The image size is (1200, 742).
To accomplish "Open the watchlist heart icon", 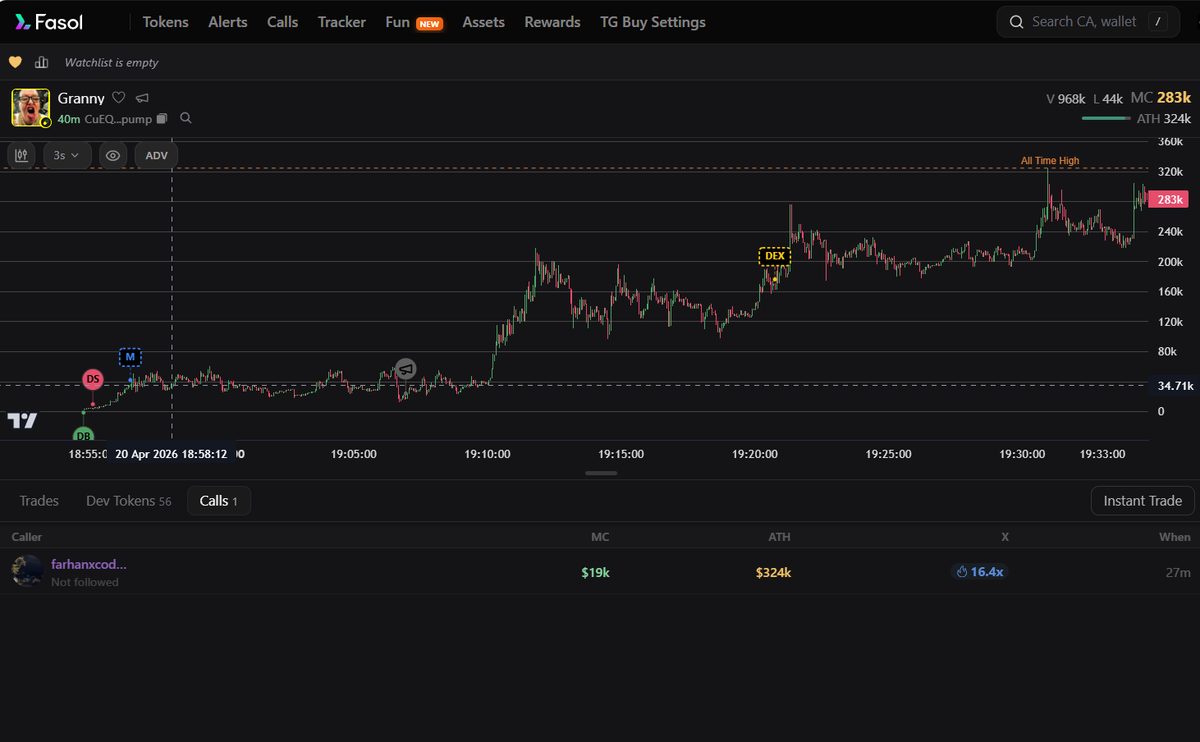I will coord(15,62).
